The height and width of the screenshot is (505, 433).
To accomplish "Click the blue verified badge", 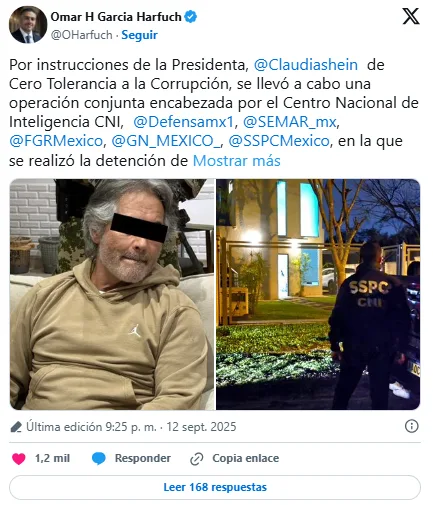I will (x=190, y=16).
